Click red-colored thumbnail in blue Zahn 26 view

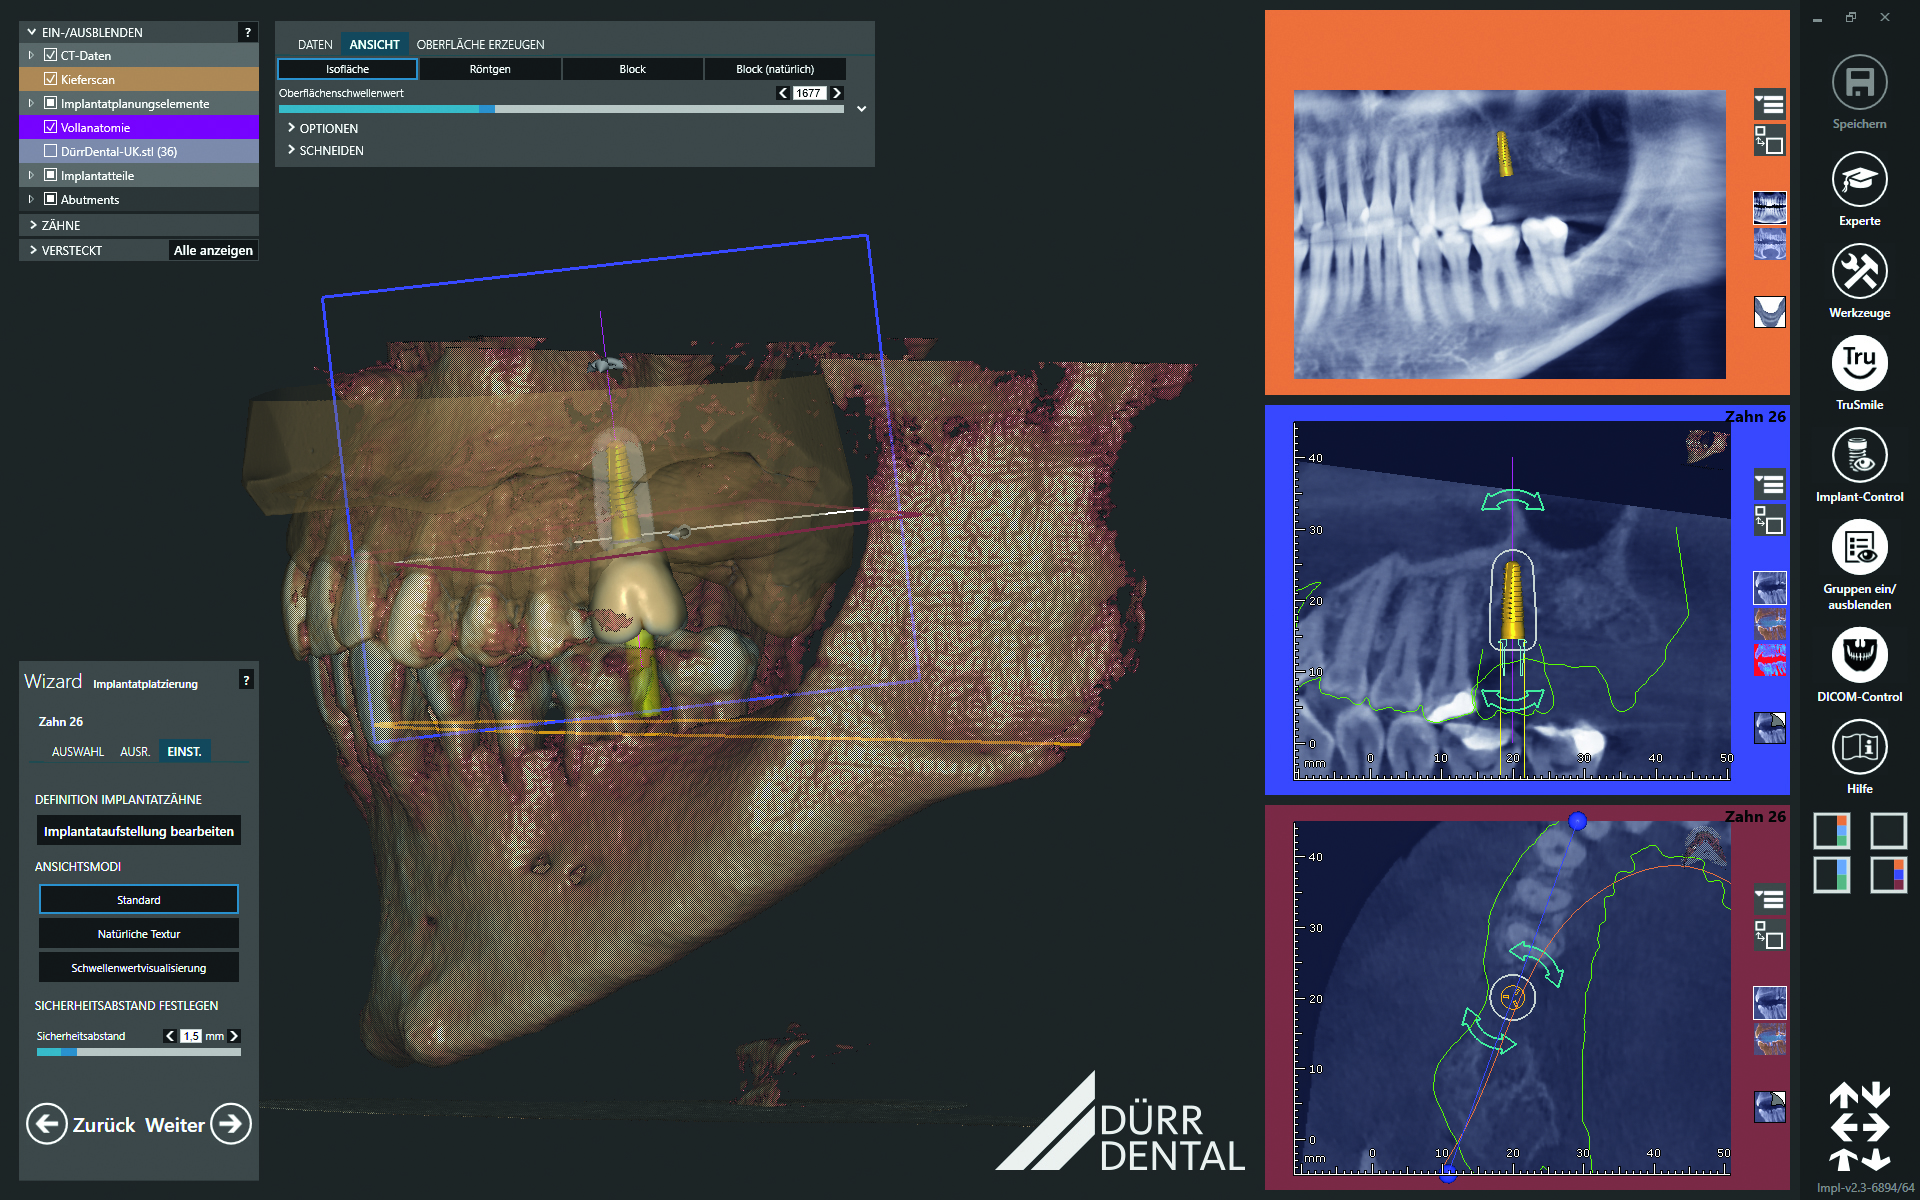point(1769,660)
